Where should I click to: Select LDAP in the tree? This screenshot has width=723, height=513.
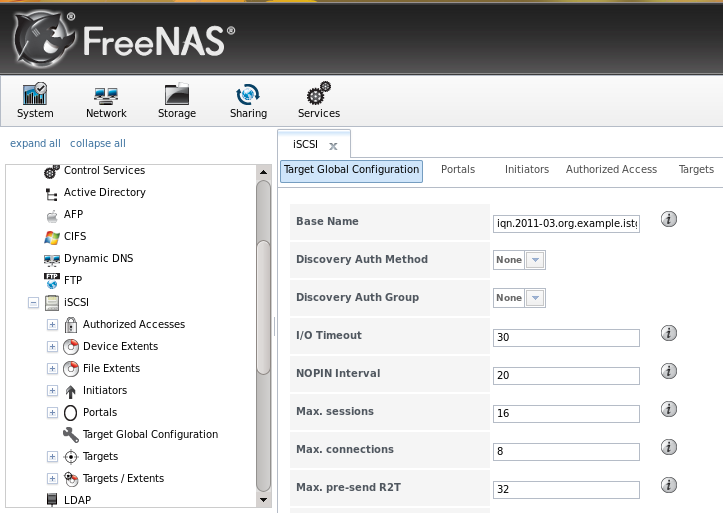pyautogui.click(x=77, y=500)
